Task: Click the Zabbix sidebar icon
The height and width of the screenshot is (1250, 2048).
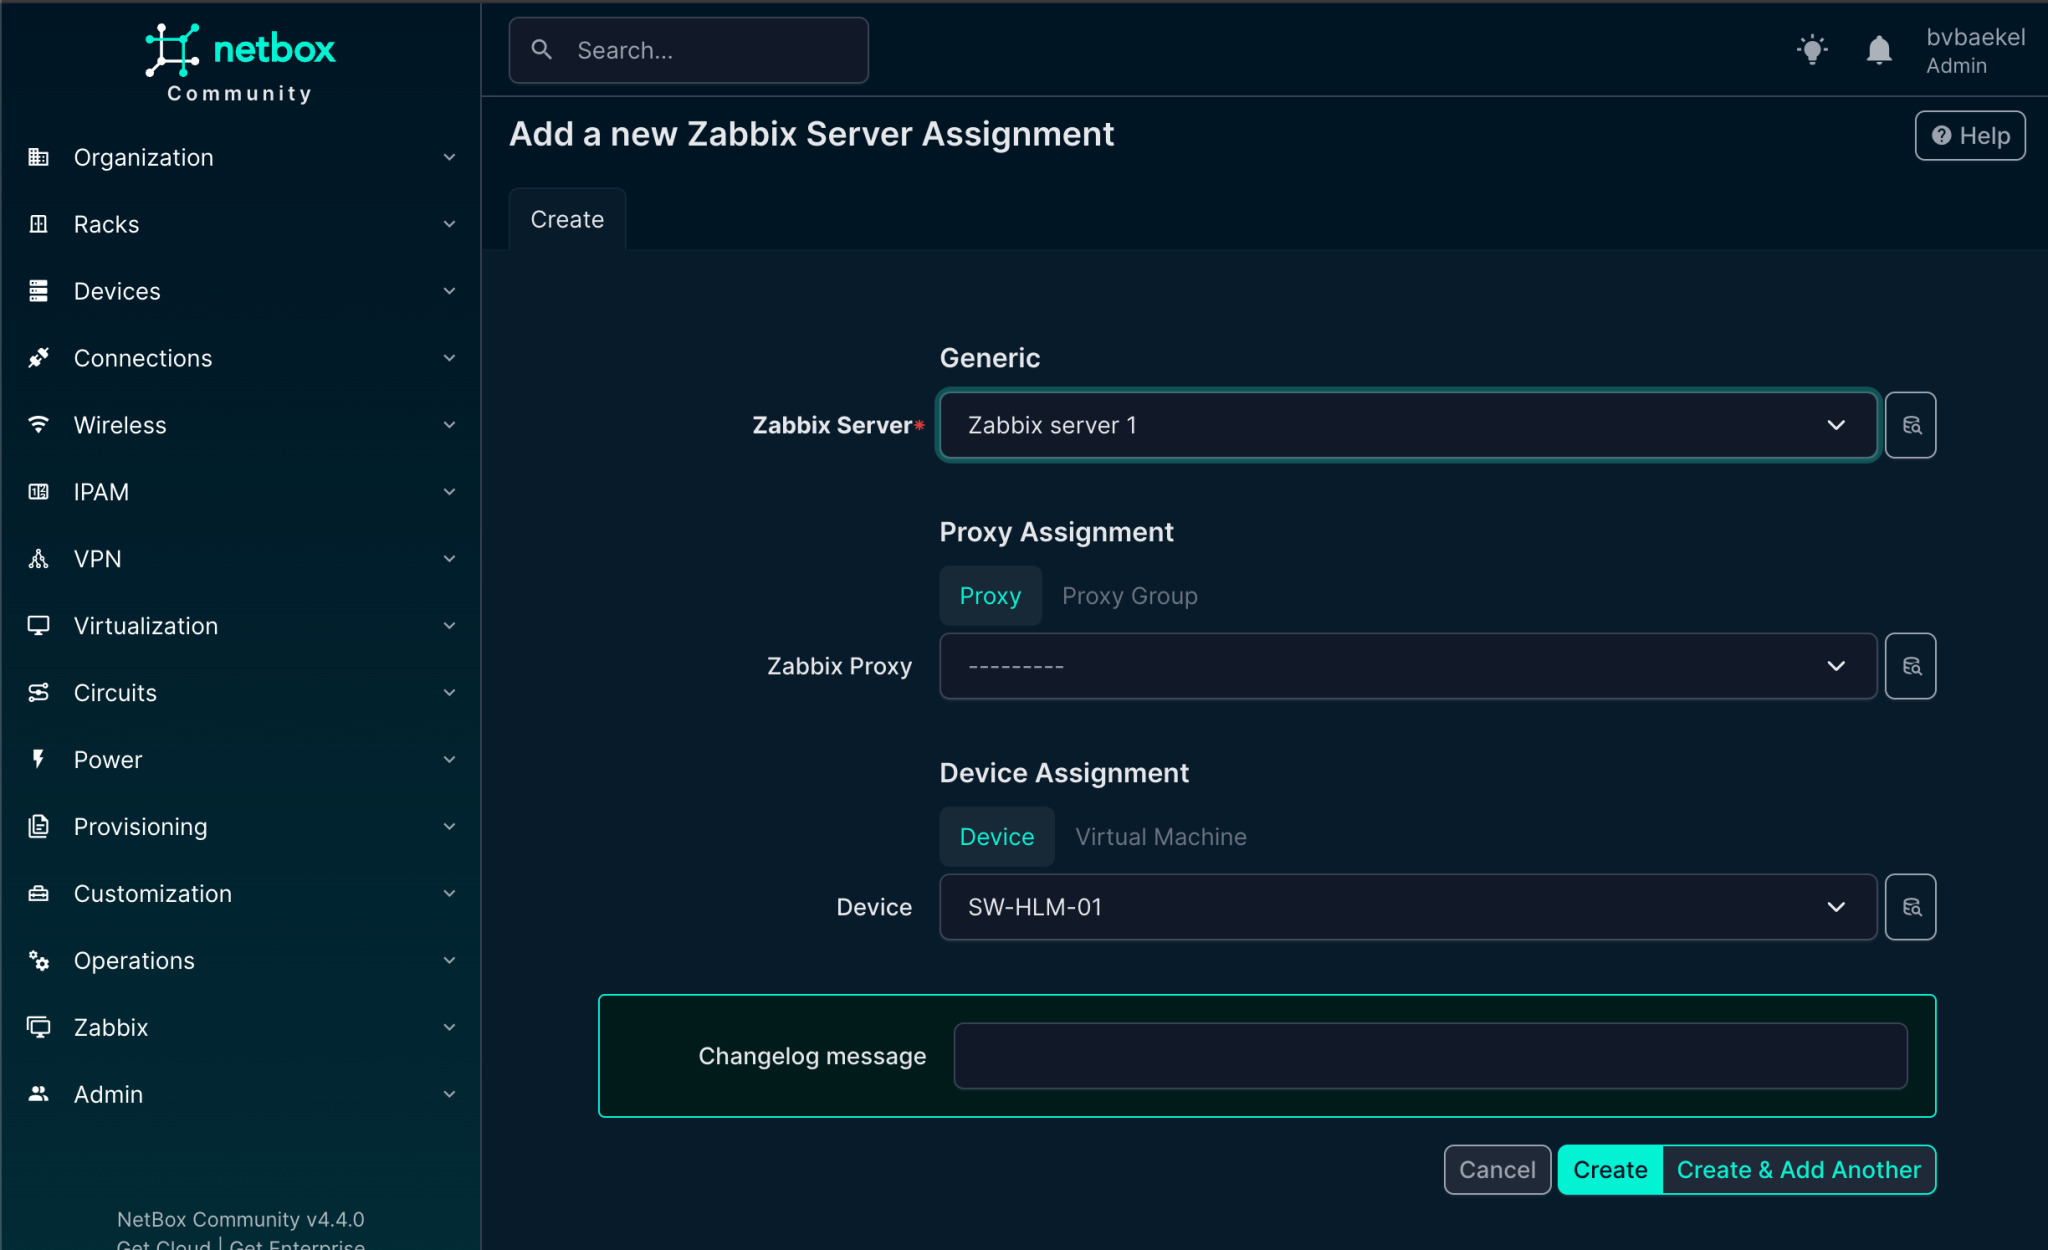Action: click(38, 1027)
